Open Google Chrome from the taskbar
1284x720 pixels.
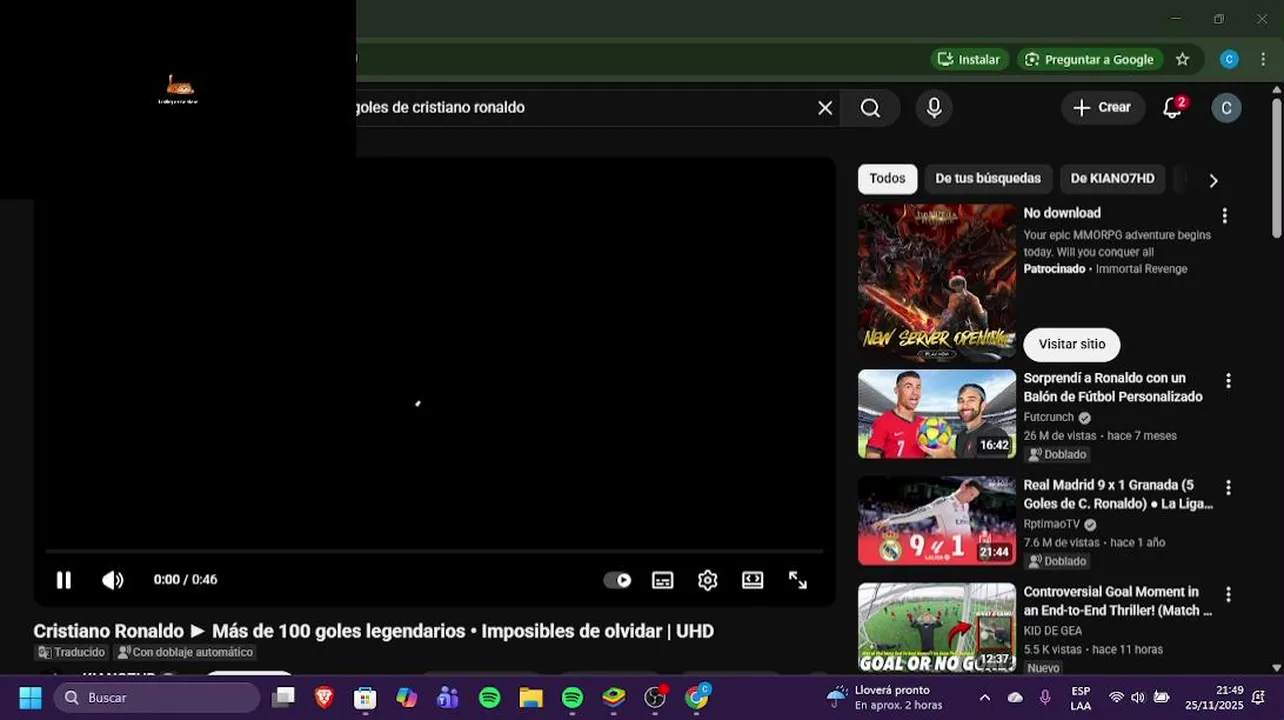697,698
